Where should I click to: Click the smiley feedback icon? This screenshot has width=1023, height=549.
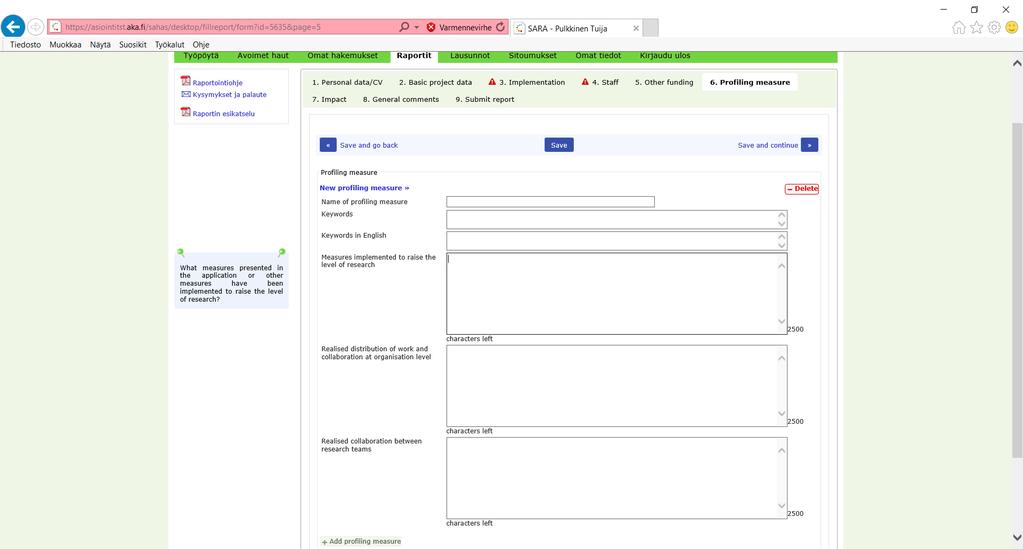[1011, 27]
